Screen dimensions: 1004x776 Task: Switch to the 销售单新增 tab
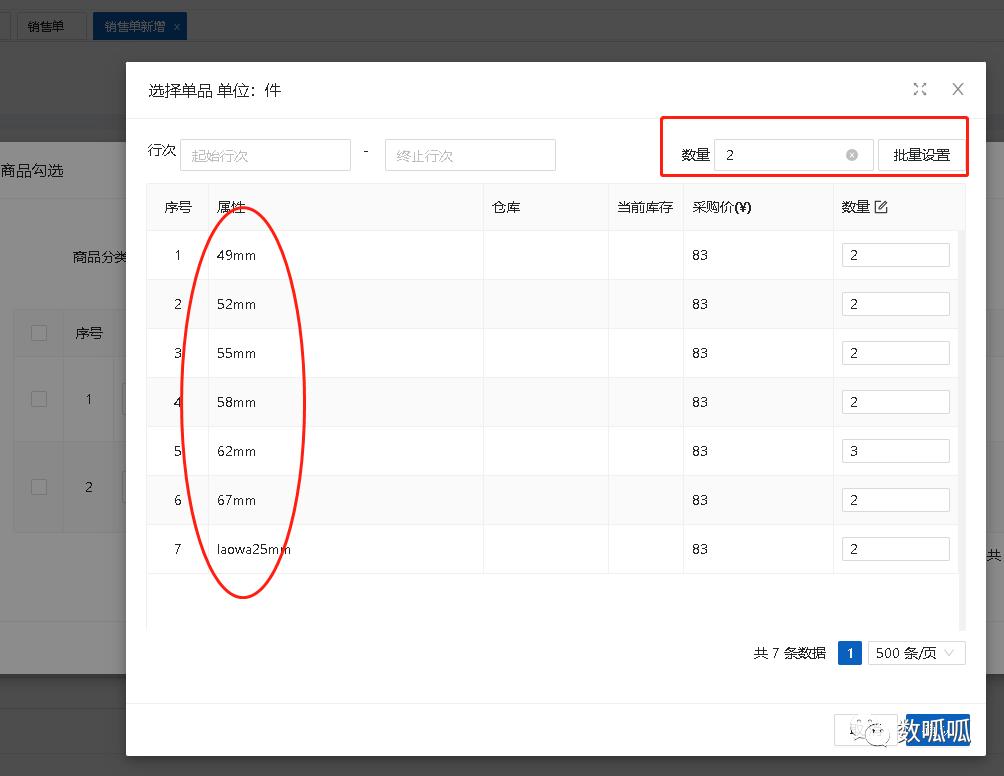(133, 25)
